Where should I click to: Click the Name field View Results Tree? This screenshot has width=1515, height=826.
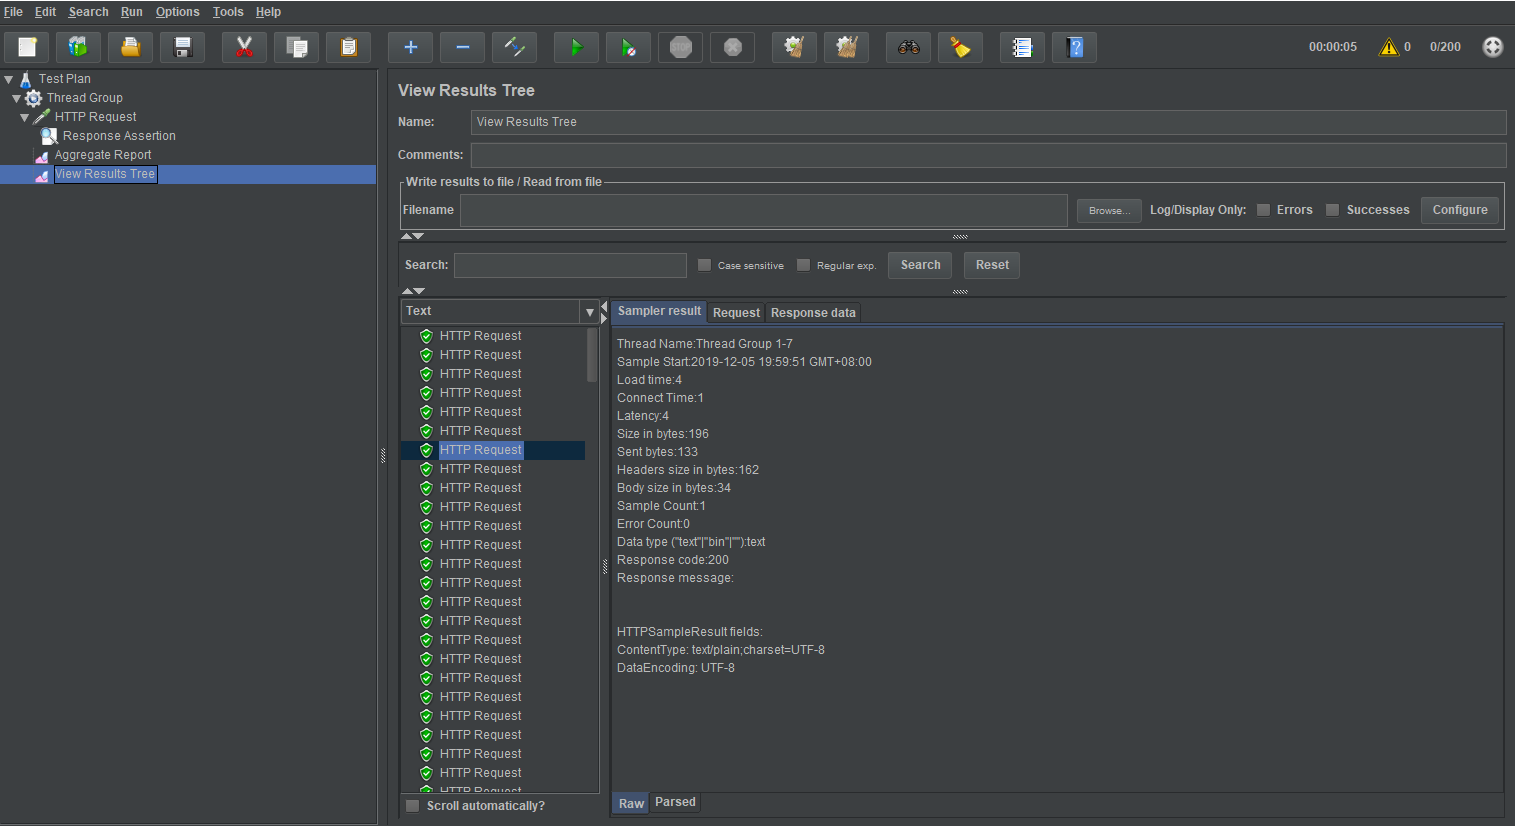988,122
